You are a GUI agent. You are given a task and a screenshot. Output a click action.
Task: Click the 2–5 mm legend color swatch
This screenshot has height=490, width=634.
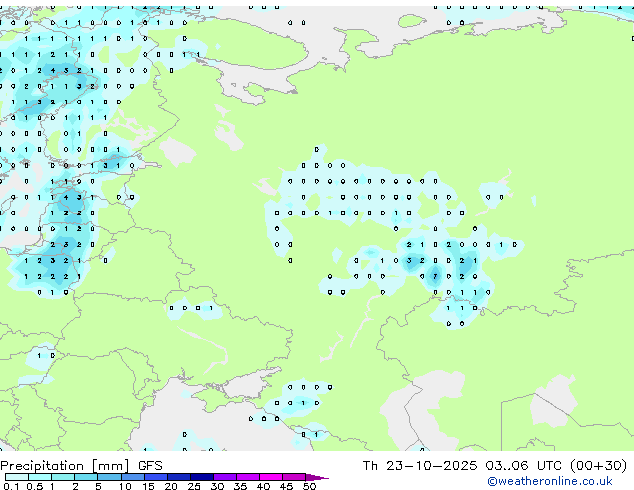(x=86, y=477)
